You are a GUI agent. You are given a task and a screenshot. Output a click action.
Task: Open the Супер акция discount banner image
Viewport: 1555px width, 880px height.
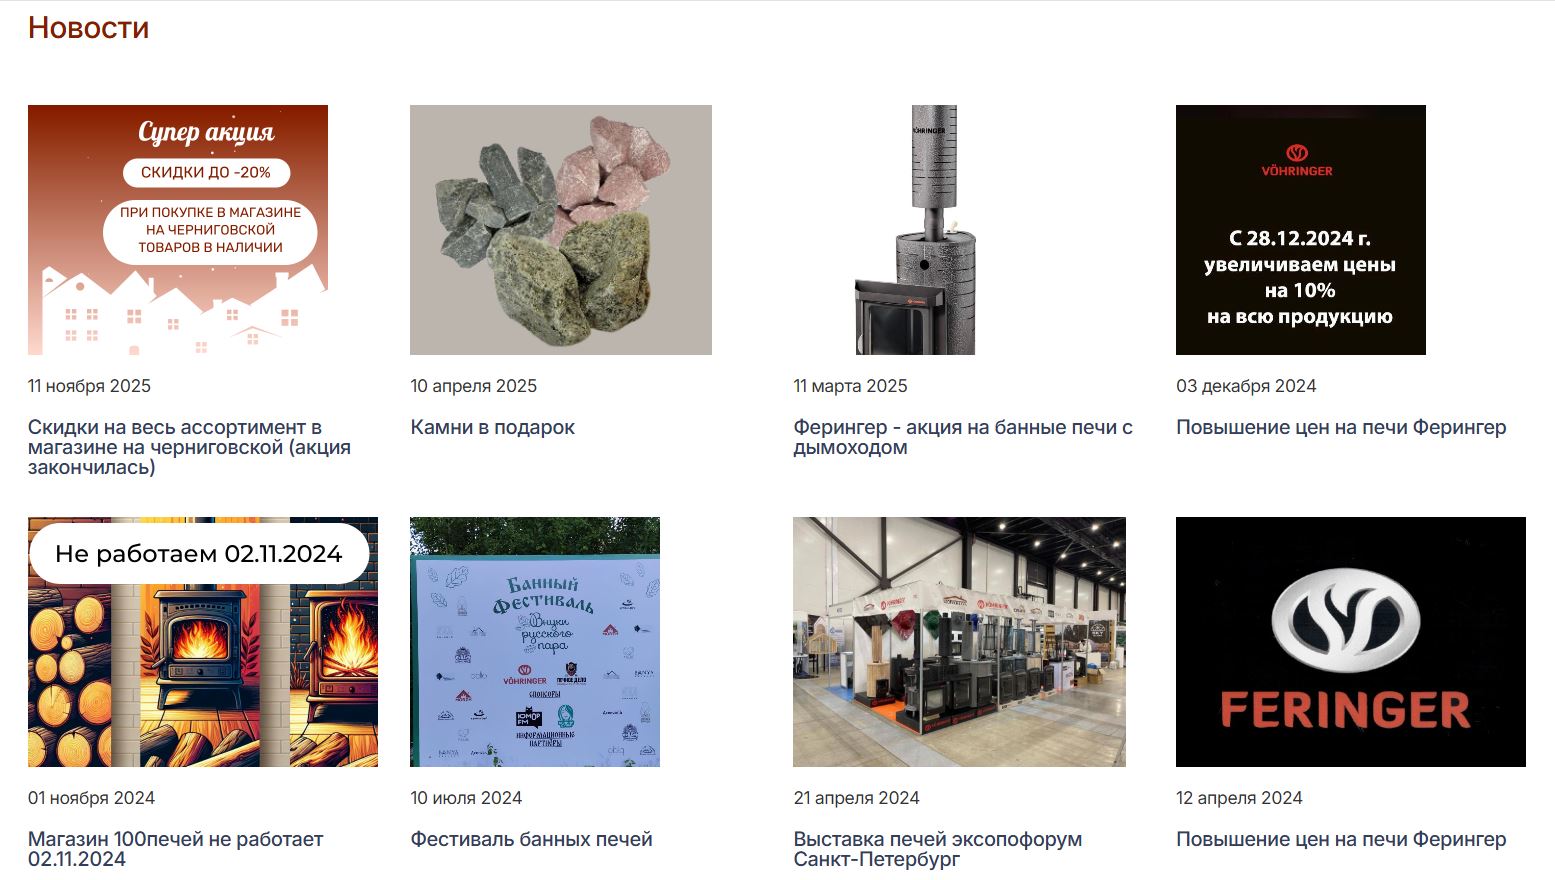coord(178,230)
